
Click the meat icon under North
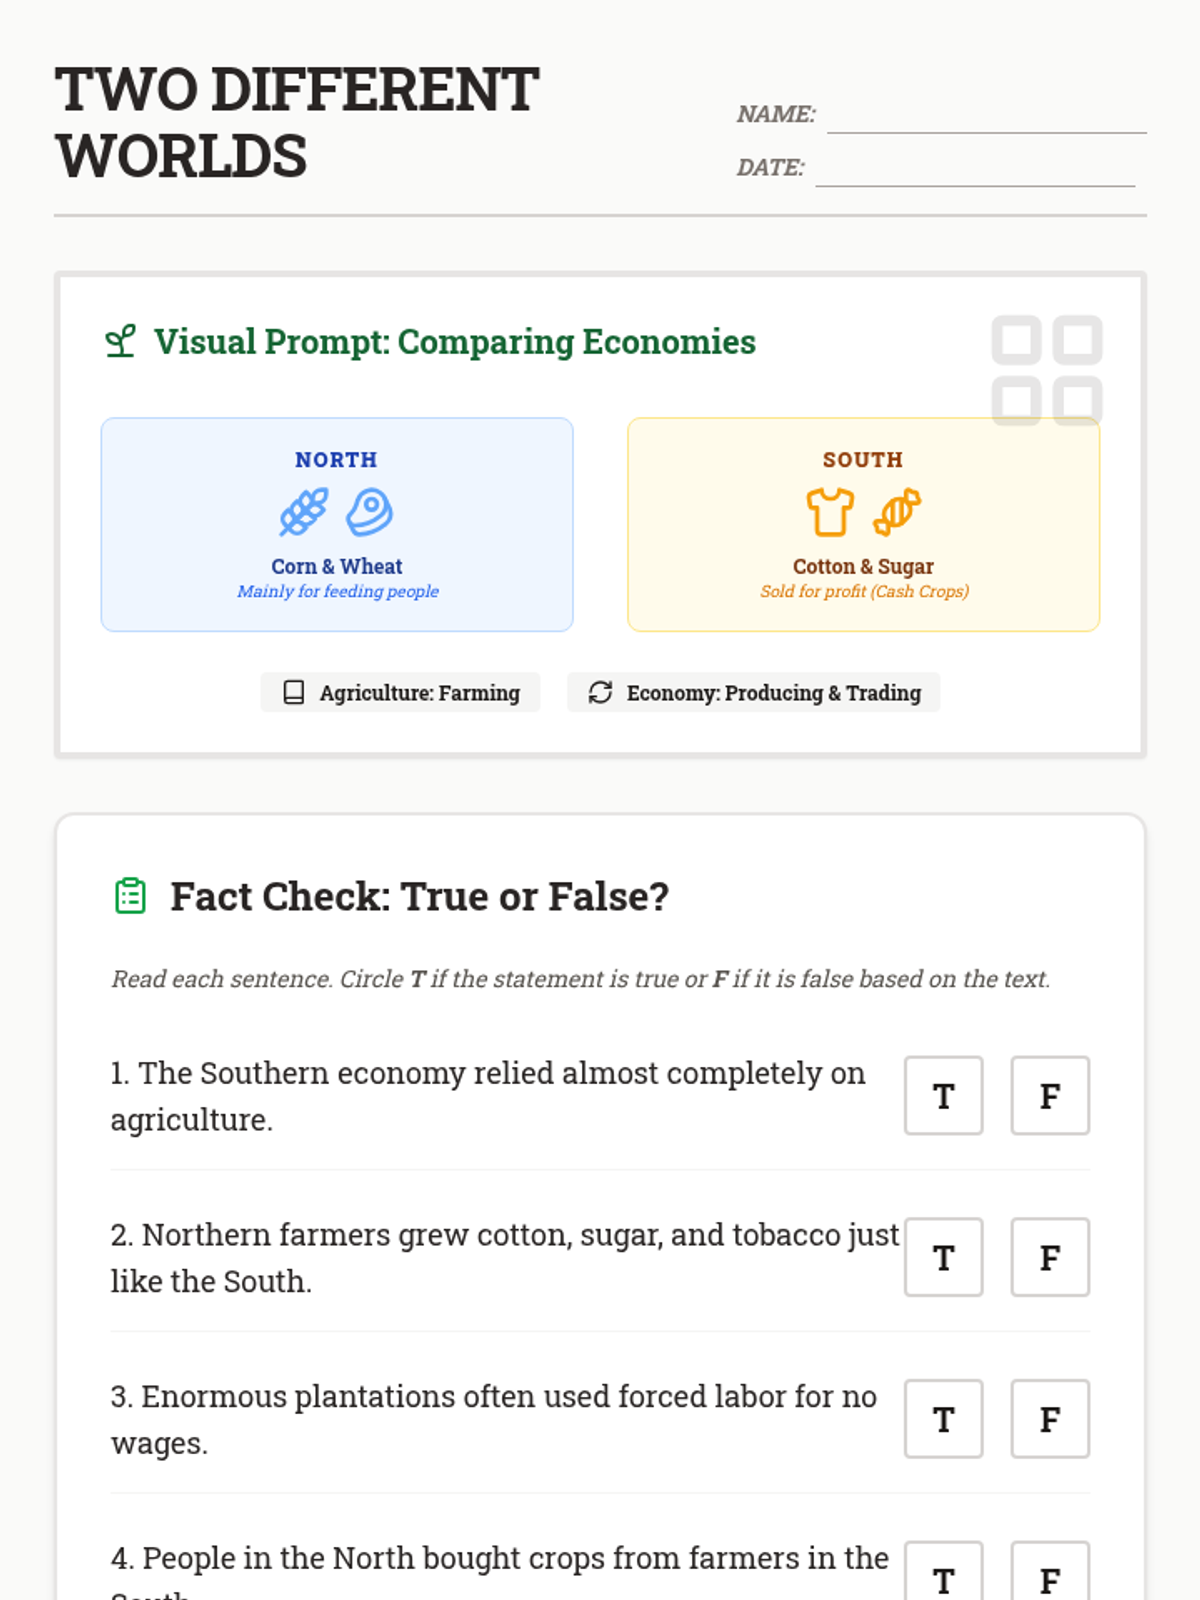point(369,512)
